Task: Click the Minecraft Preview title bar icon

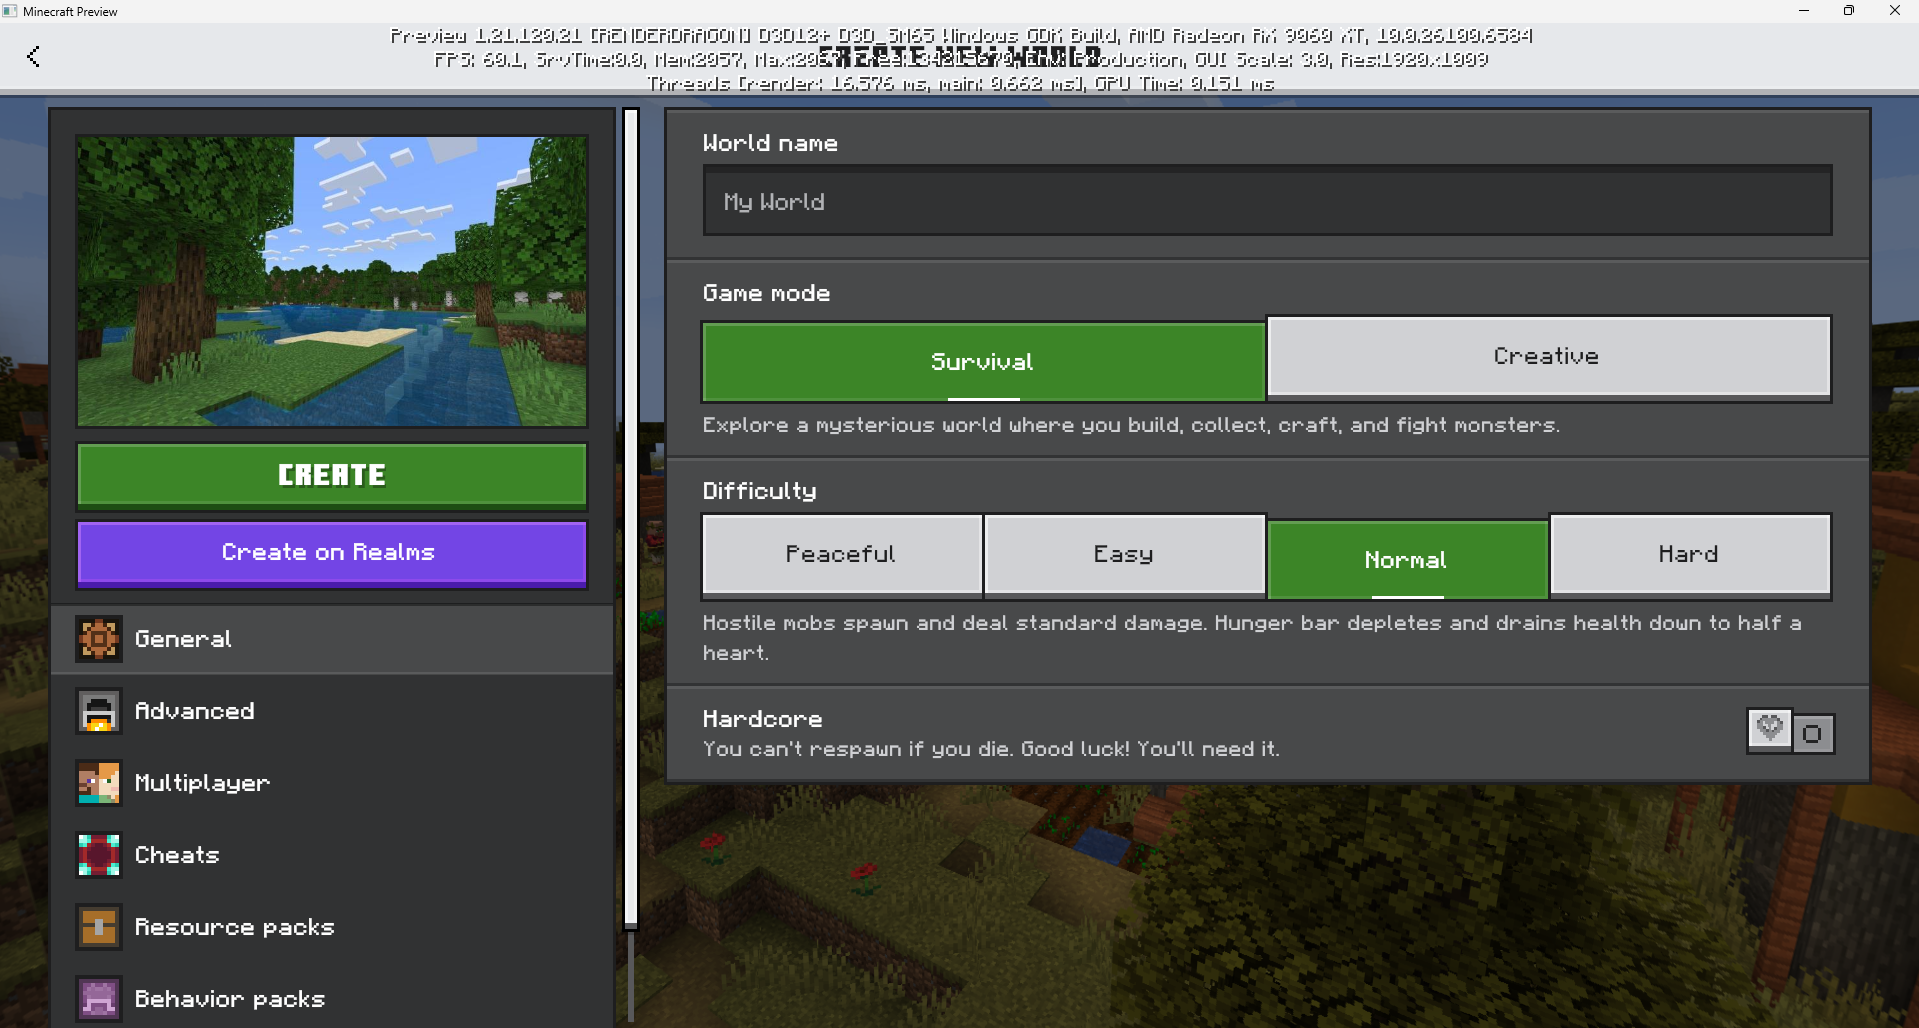Action: (10, 11)
